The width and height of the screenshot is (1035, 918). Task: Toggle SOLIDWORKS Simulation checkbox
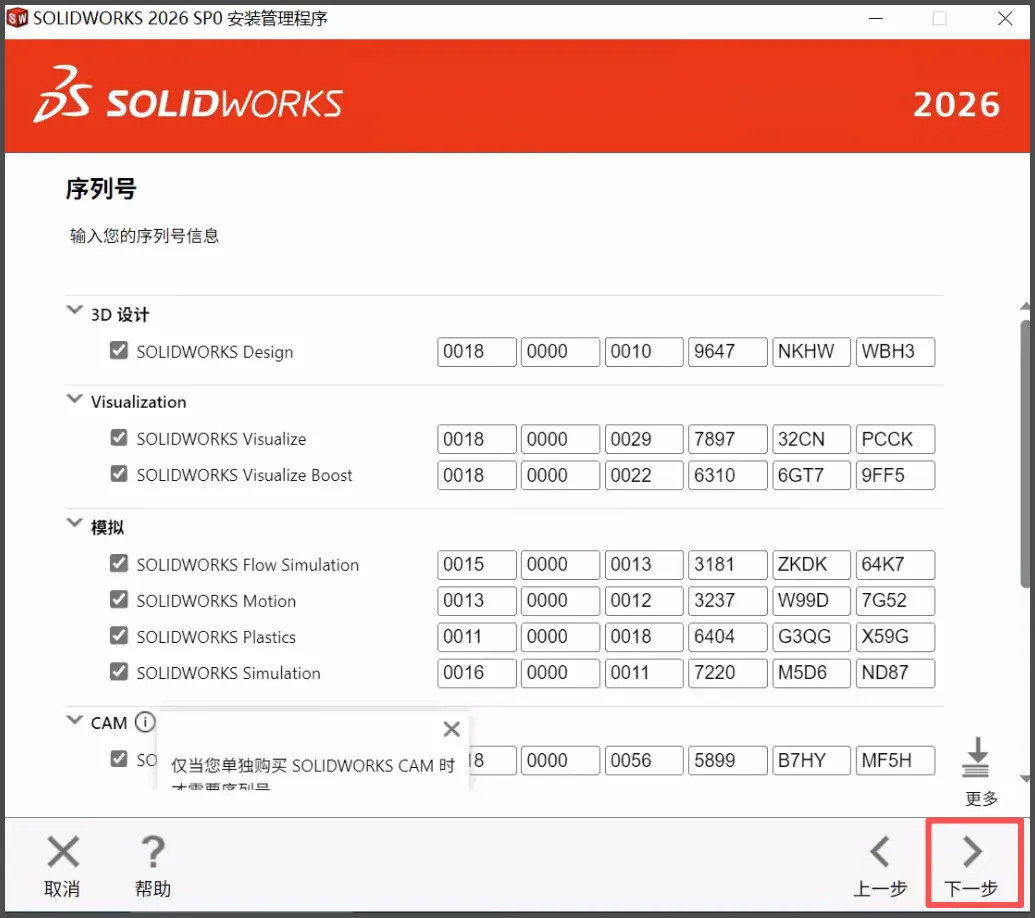pyautogui.click(x=119, y=672)
